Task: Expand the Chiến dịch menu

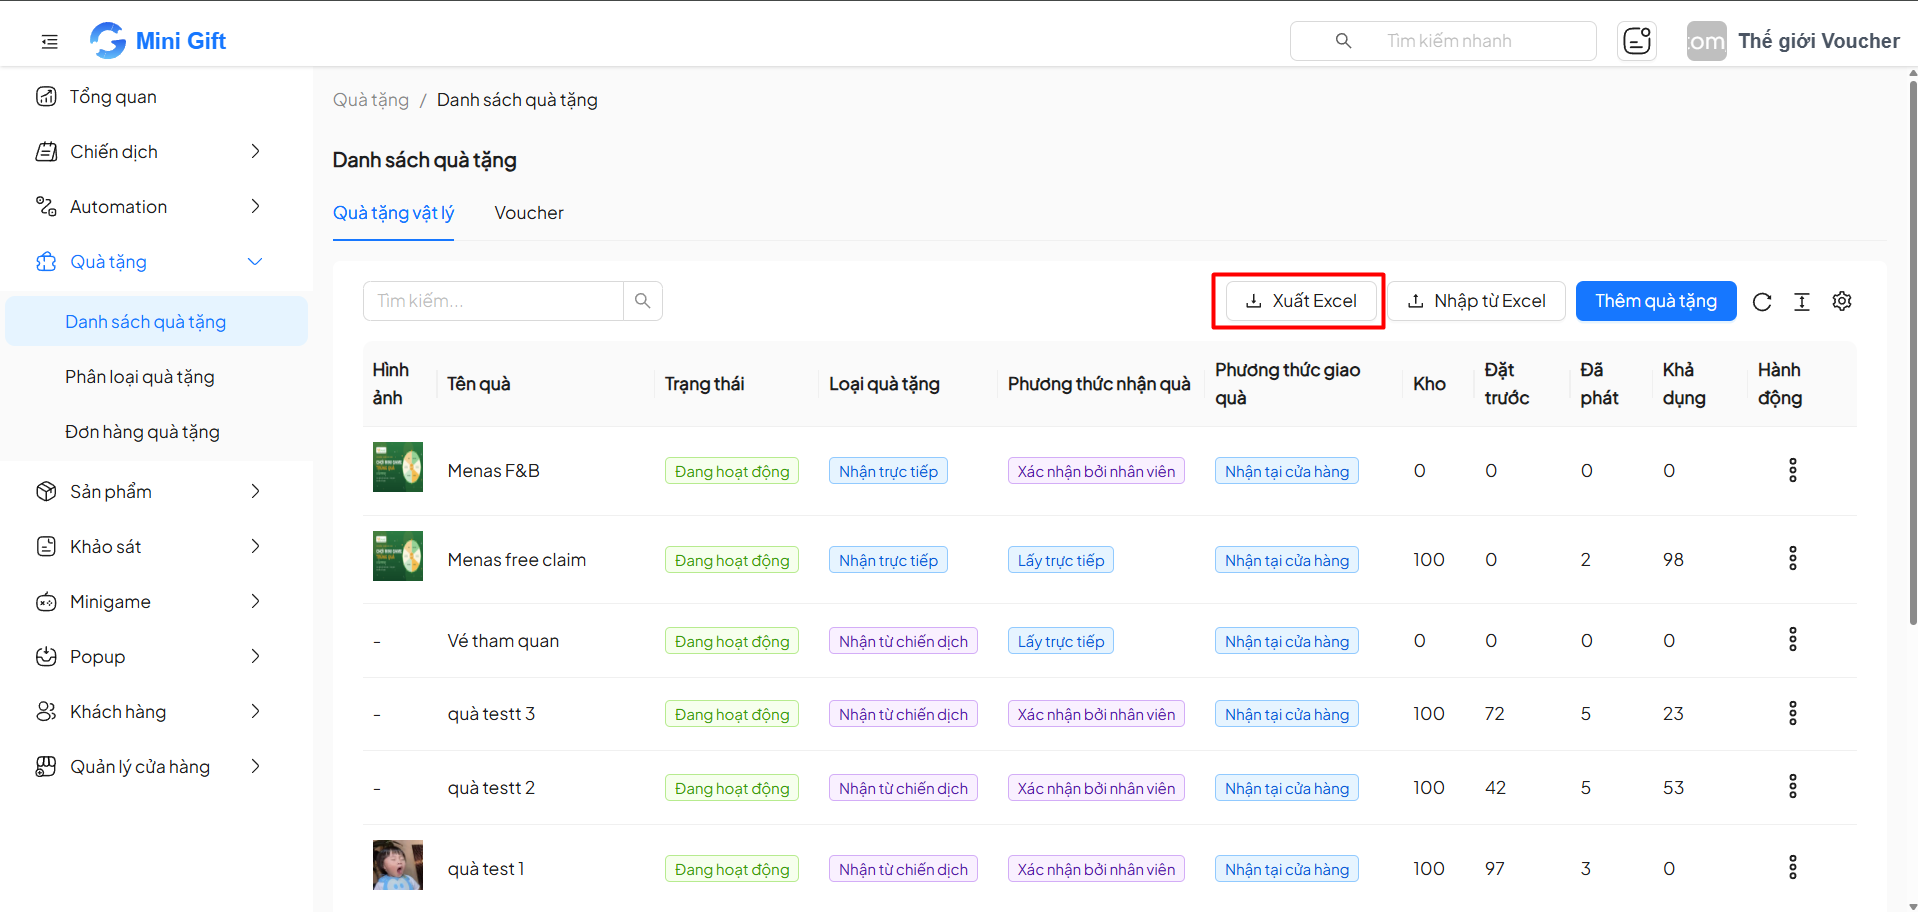Action: (x=155, y=152)
